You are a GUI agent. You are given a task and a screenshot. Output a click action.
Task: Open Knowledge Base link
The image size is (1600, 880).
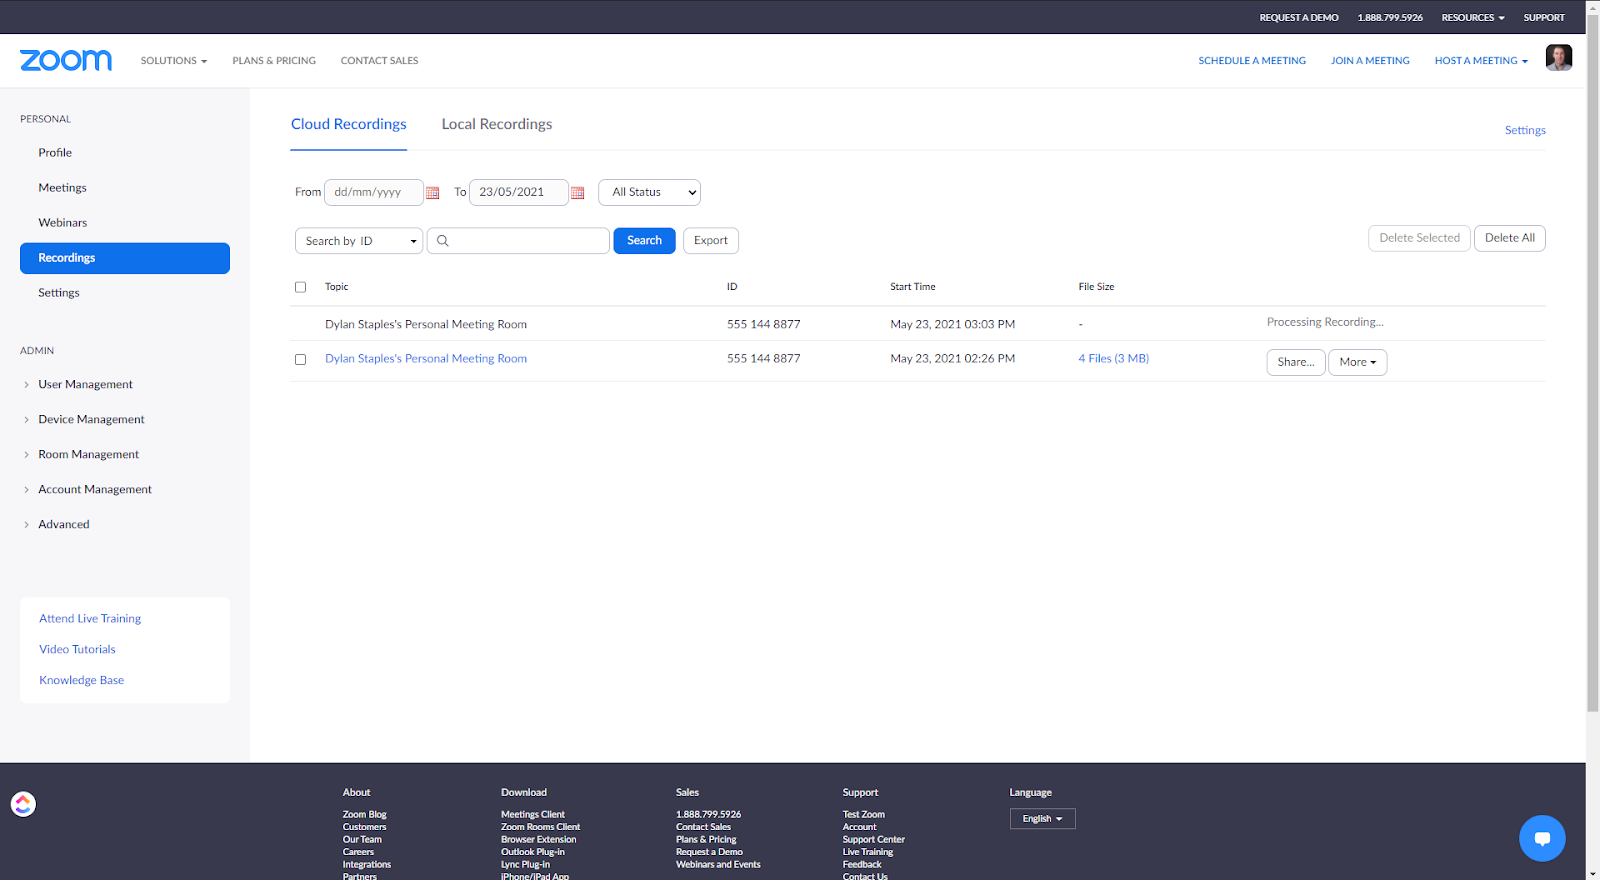tap(81, 681)
